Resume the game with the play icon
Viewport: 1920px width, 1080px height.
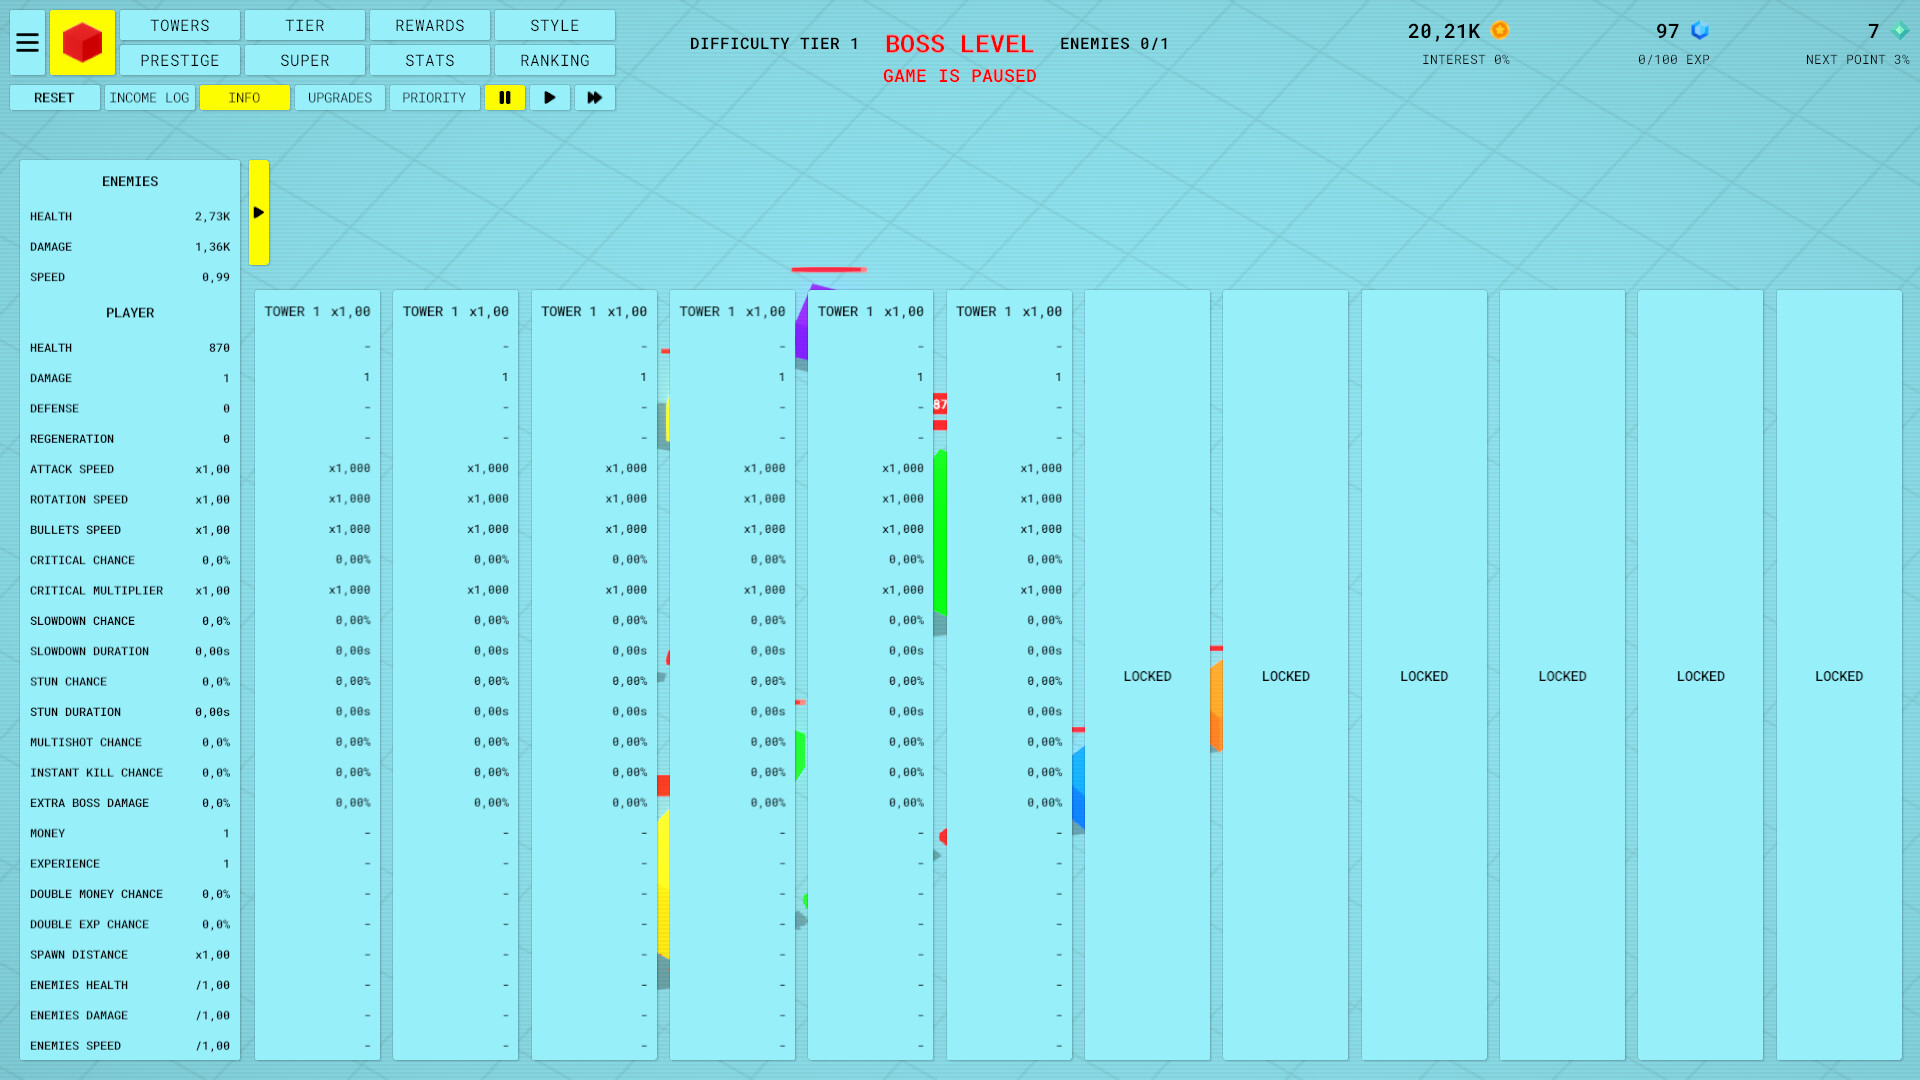coord(549,97)
